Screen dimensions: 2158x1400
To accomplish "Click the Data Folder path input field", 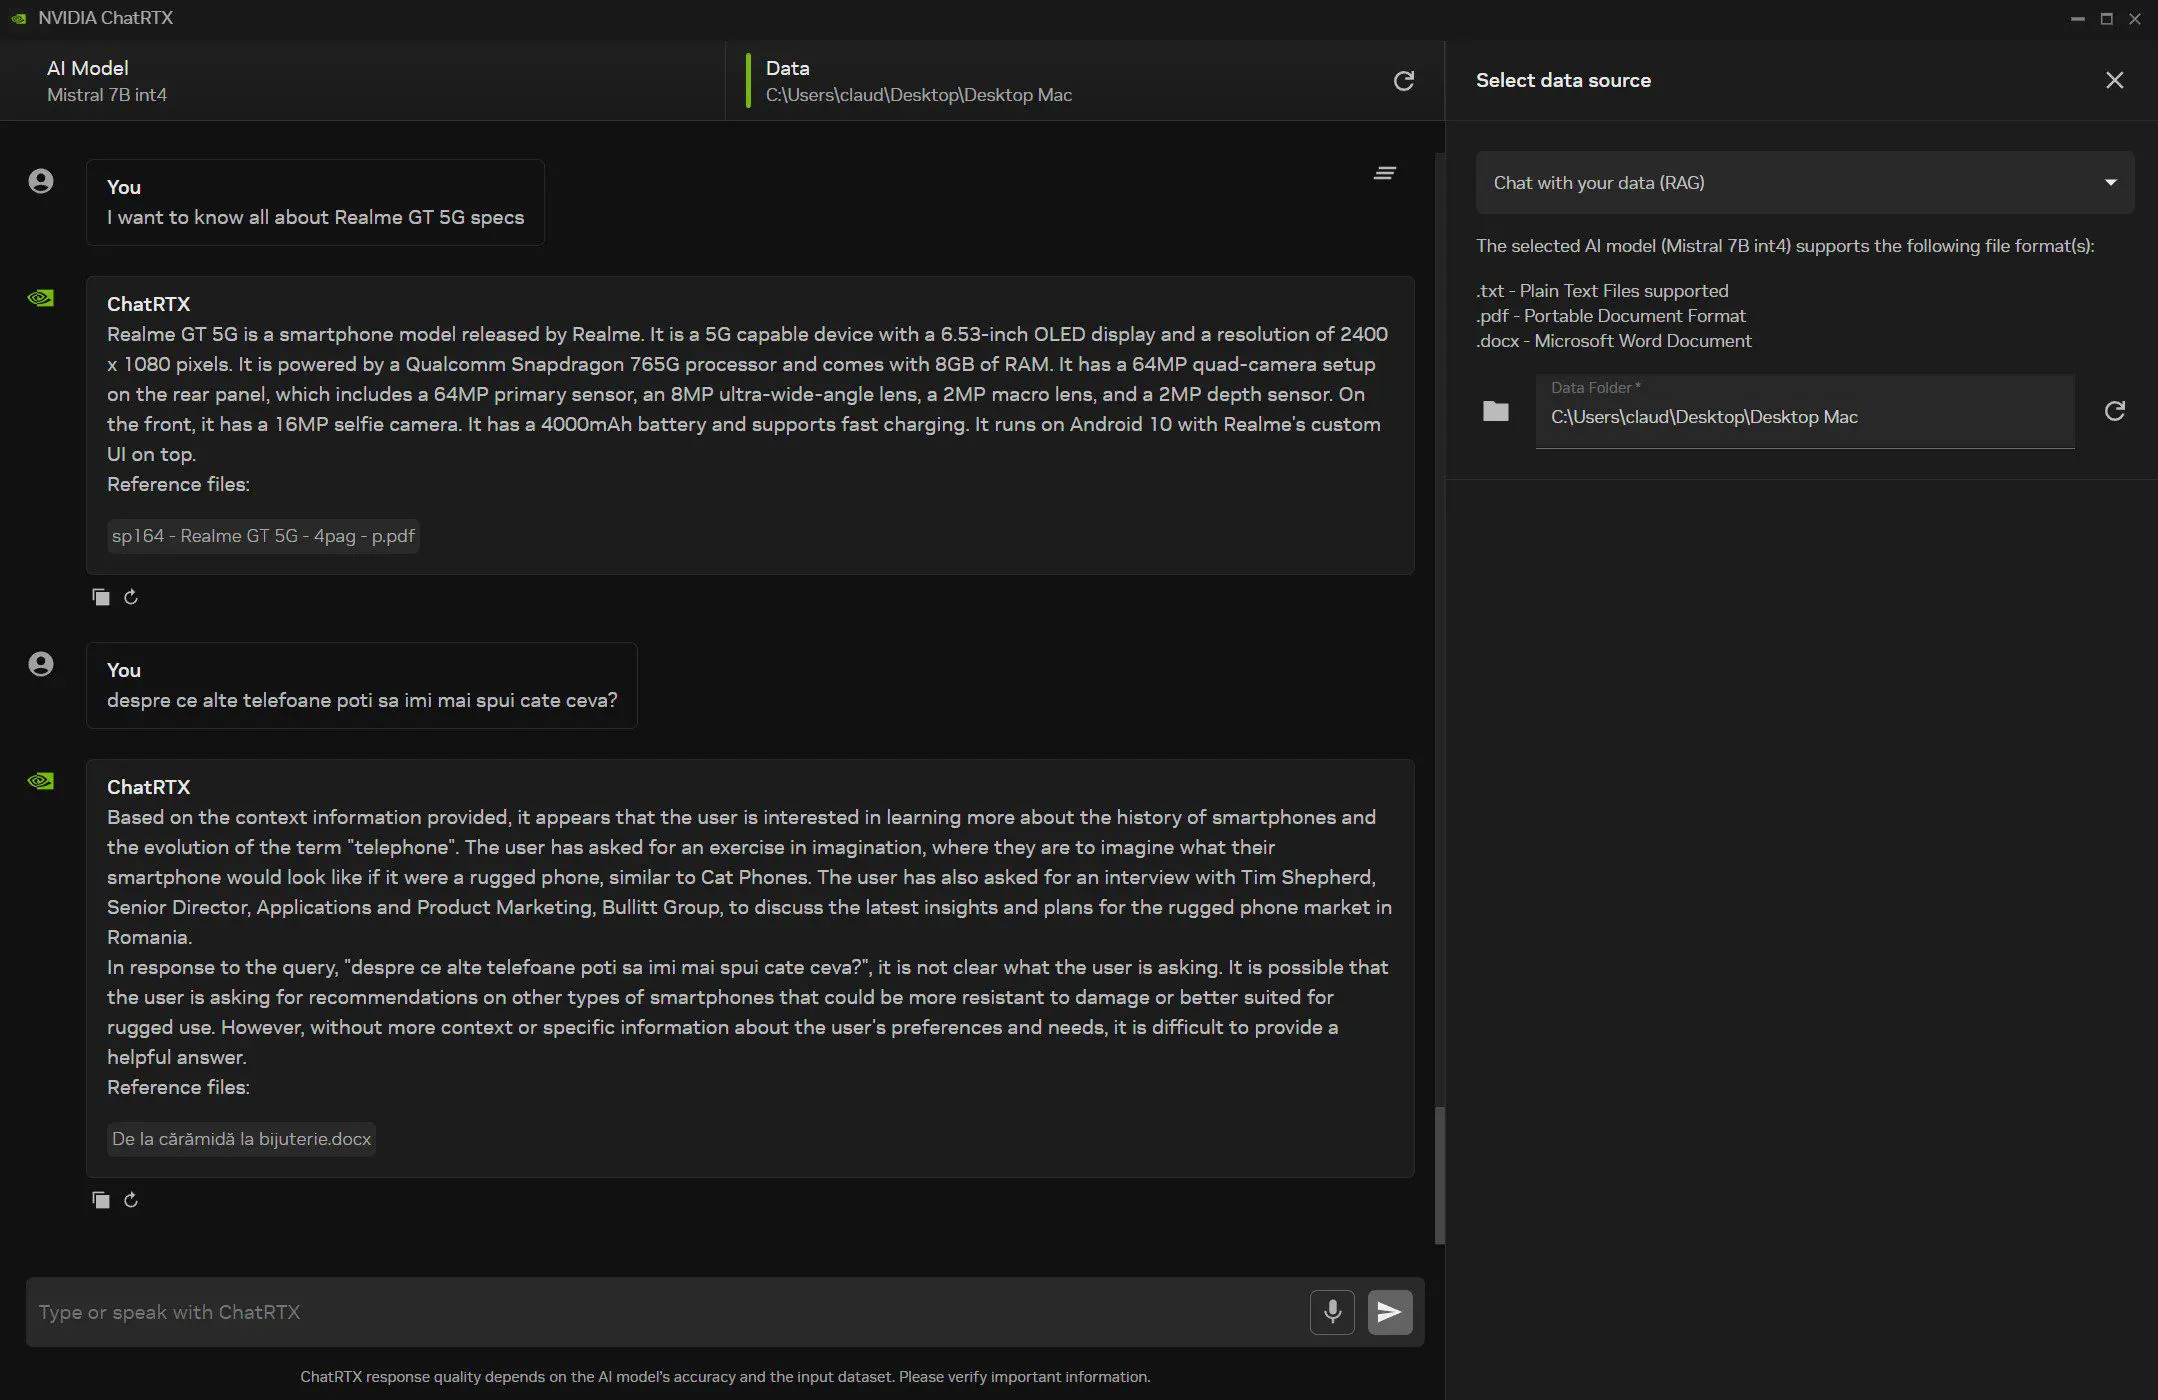I will (1805, 412).
